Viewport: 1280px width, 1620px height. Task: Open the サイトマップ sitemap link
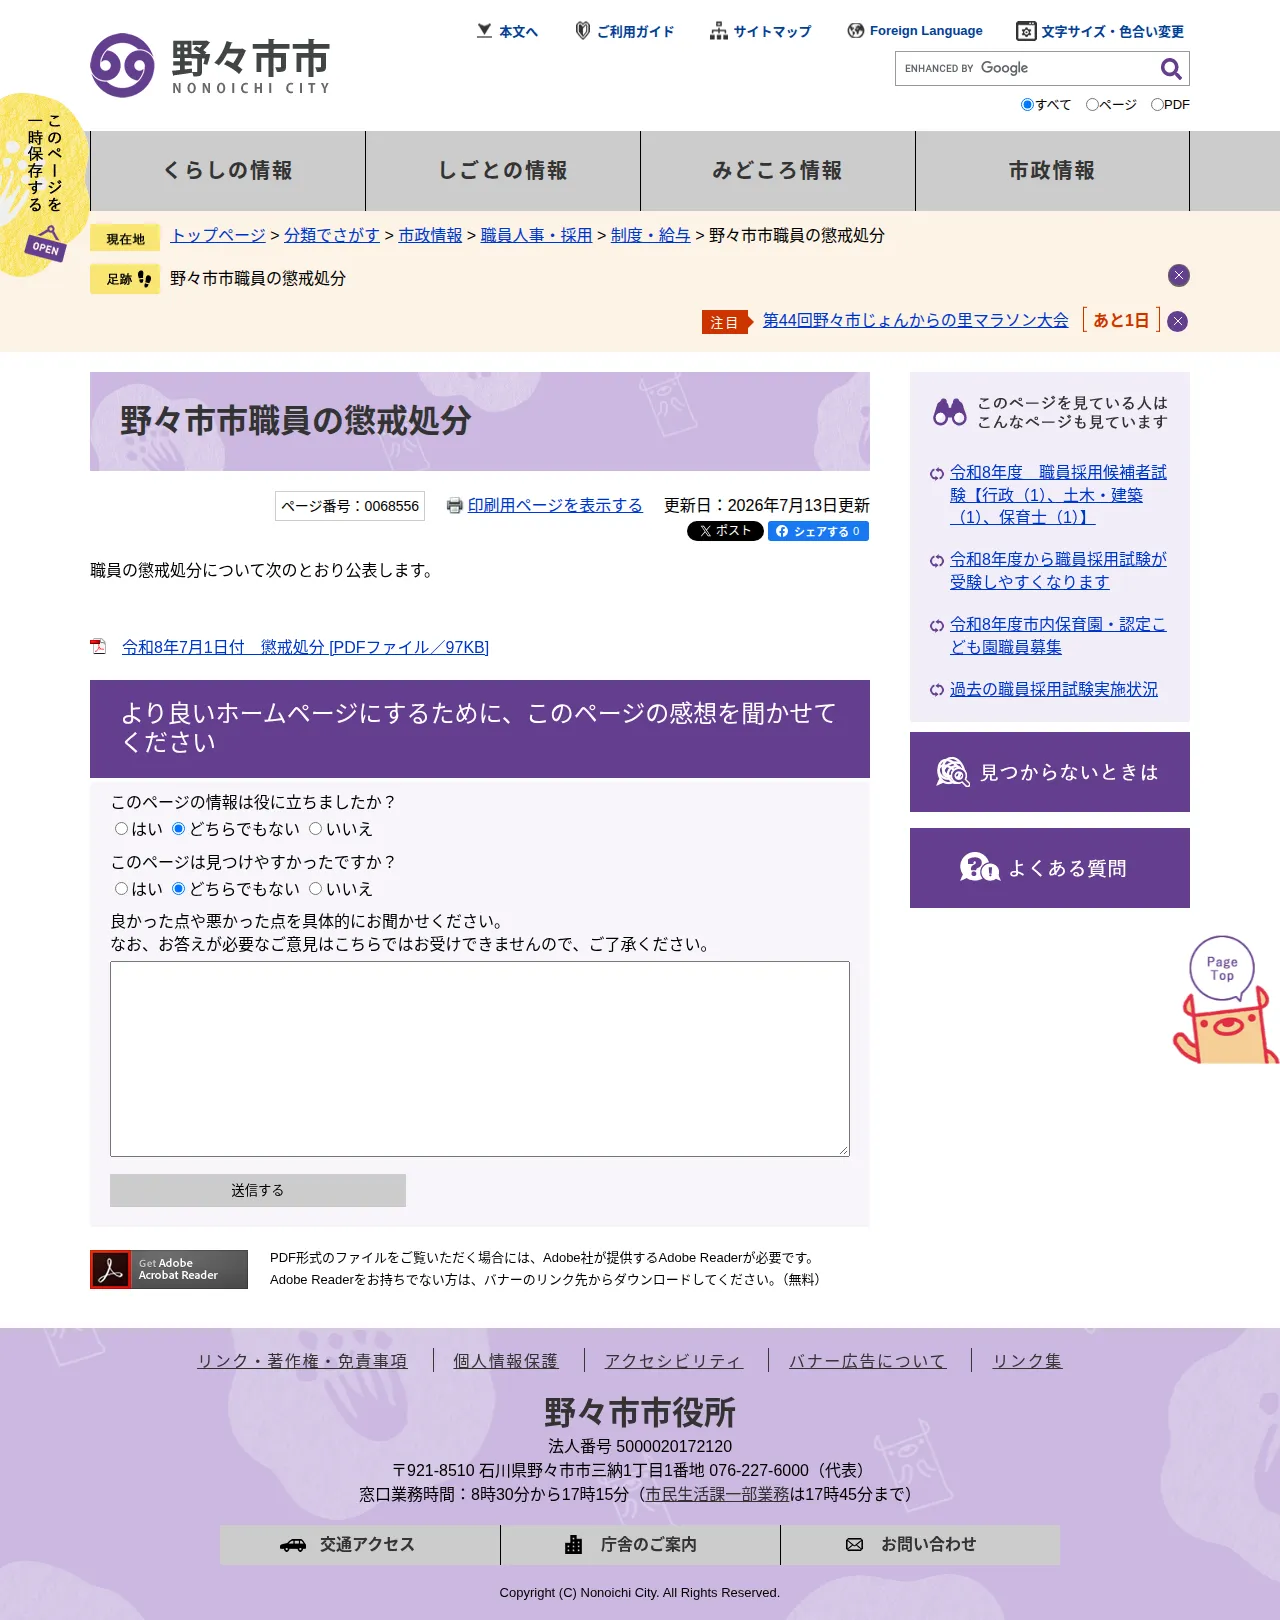coord(761,31)
